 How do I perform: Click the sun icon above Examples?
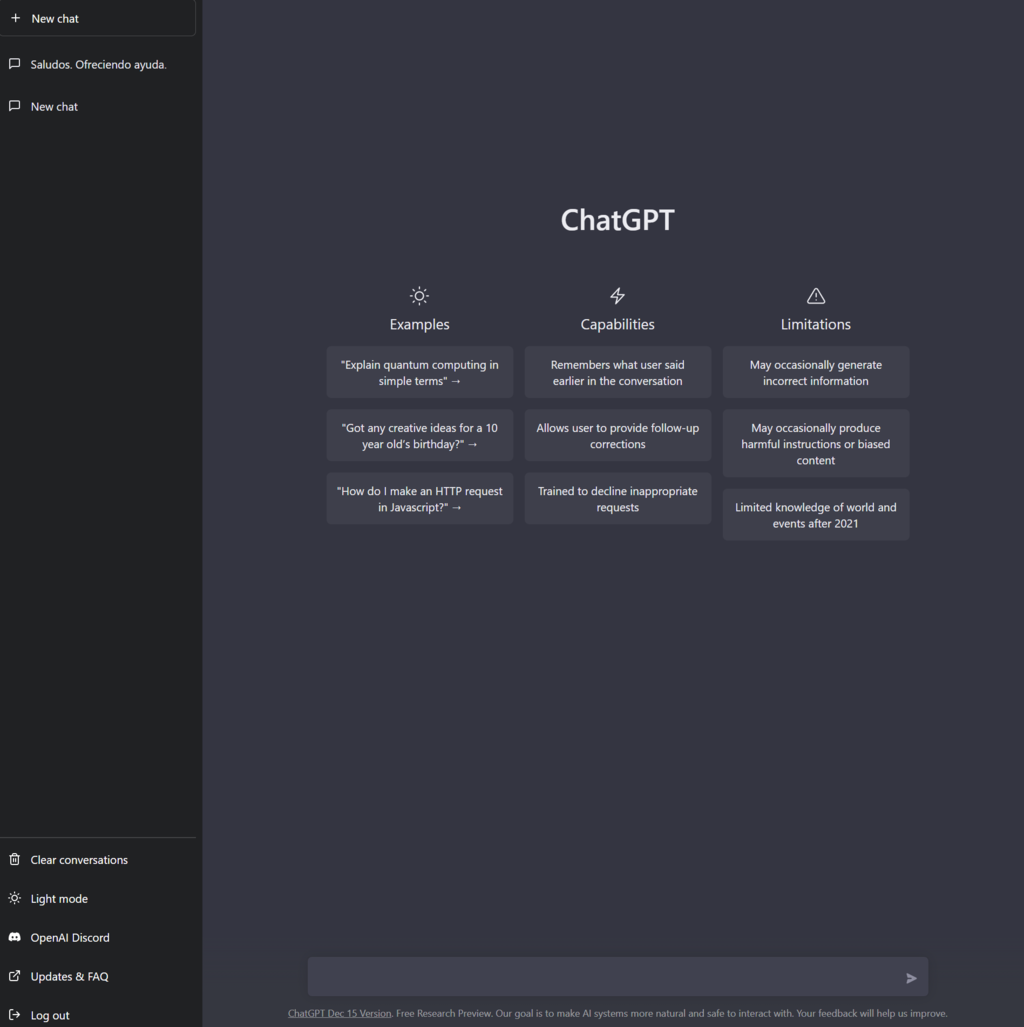pos(419,296)
